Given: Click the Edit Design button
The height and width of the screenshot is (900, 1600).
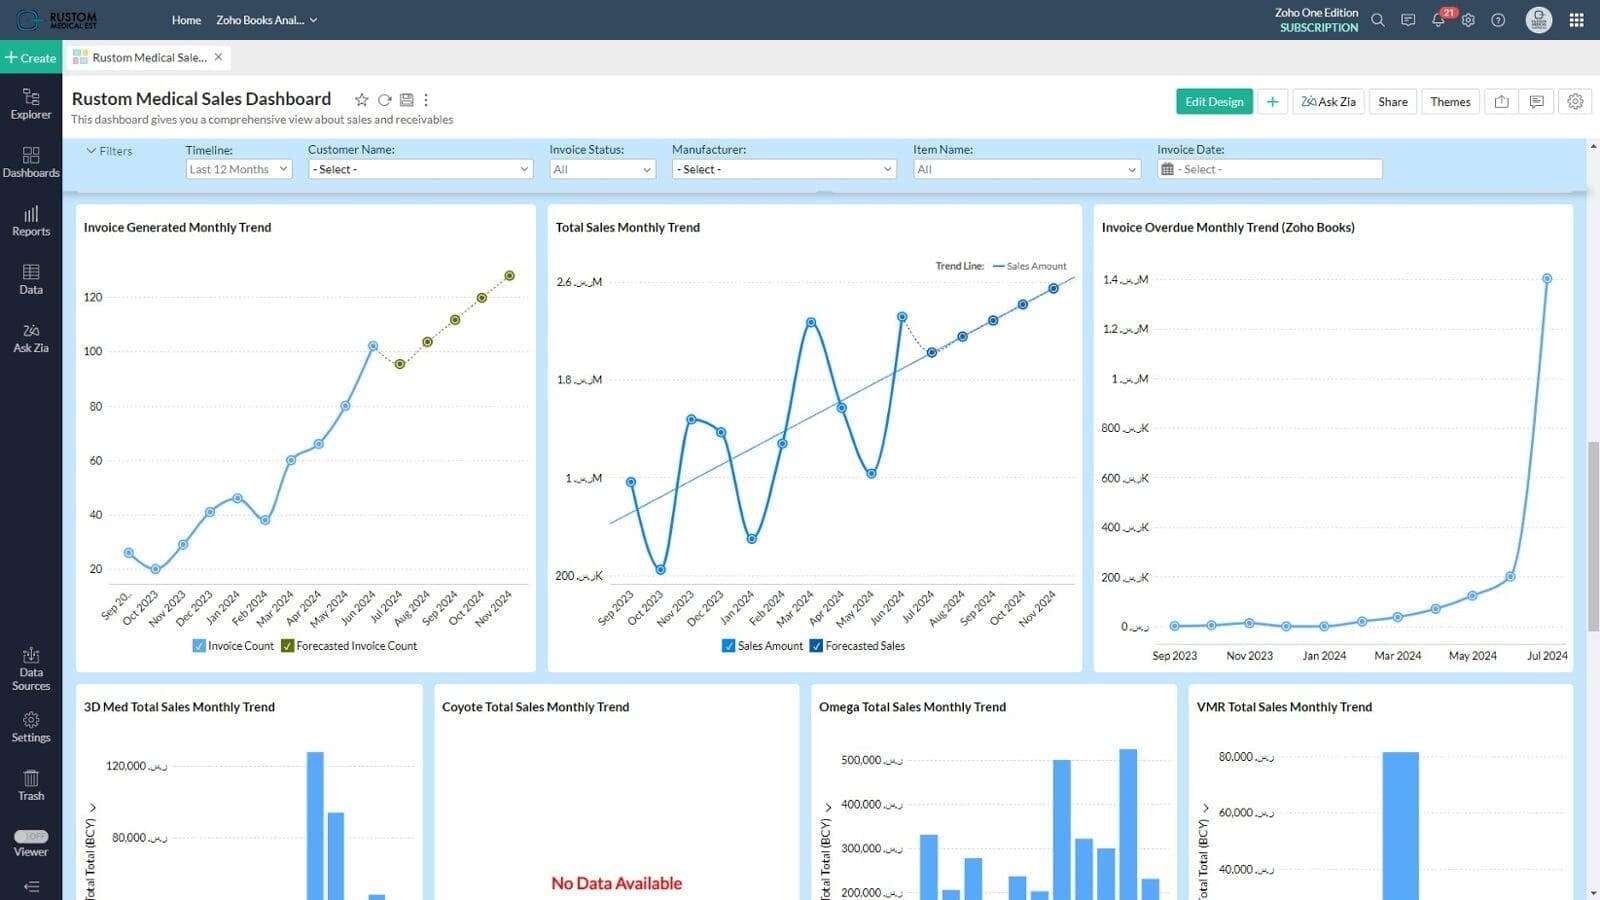Looking at the screenshot, I should tap(1214, 102).
